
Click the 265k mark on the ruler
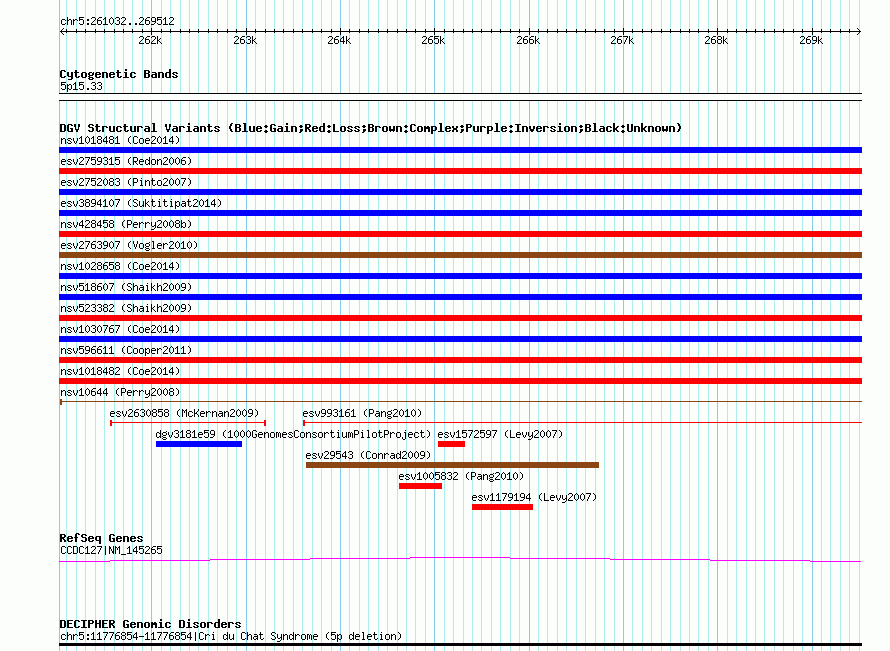[x=433, y=41]
